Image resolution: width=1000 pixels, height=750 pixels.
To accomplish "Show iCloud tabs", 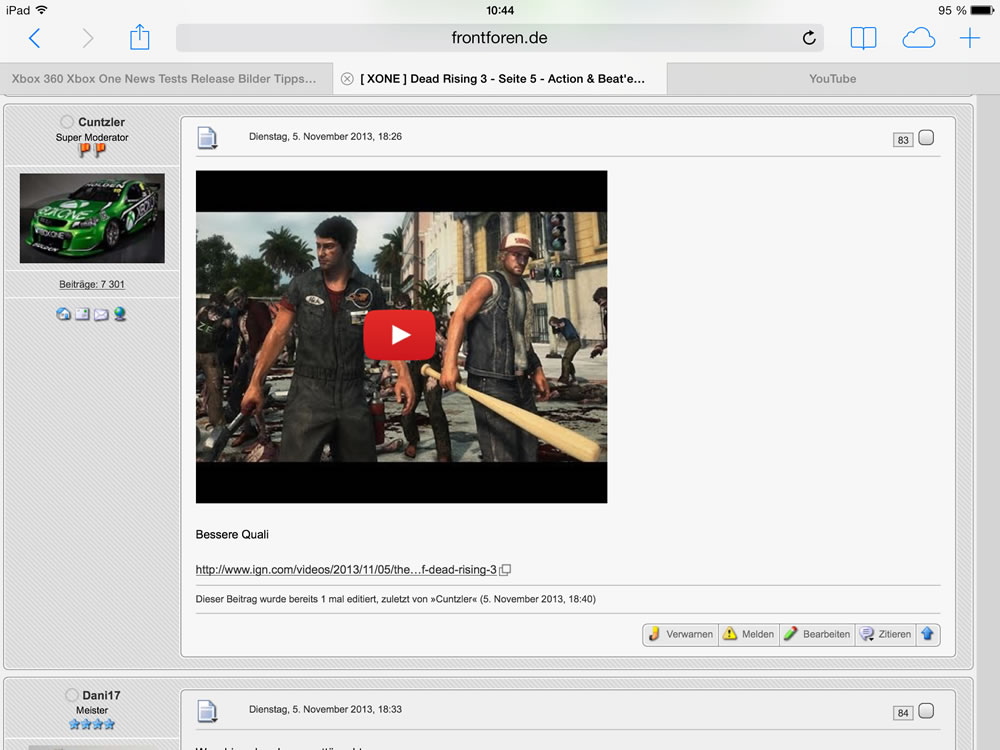I will 918,38.
